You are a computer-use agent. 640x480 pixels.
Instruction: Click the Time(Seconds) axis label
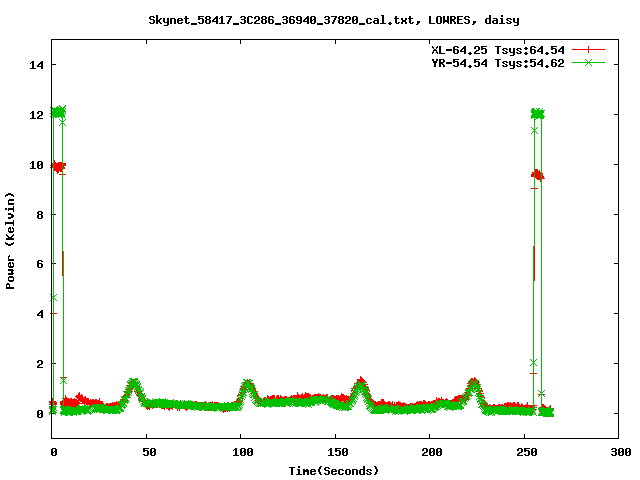click(x=334, y=471)
